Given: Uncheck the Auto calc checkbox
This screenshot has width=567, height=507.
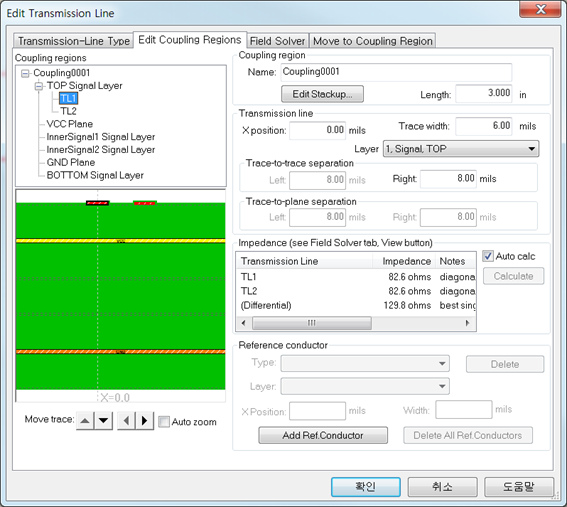Looking at the screenshot, I should click(x=488, y=256).
